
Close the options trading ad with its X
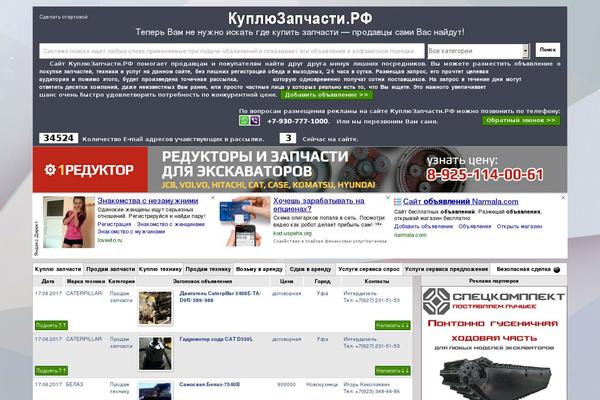coord(388,198)
